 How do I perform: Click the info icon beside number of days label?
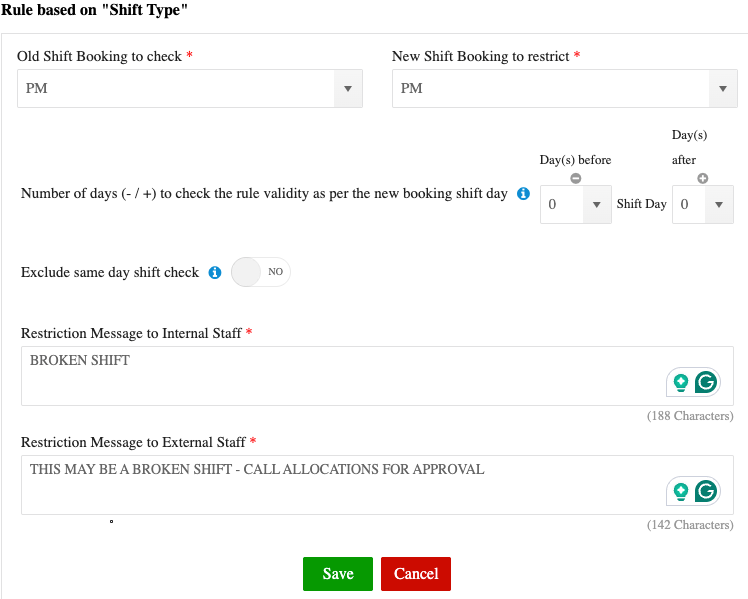point(523,194)
